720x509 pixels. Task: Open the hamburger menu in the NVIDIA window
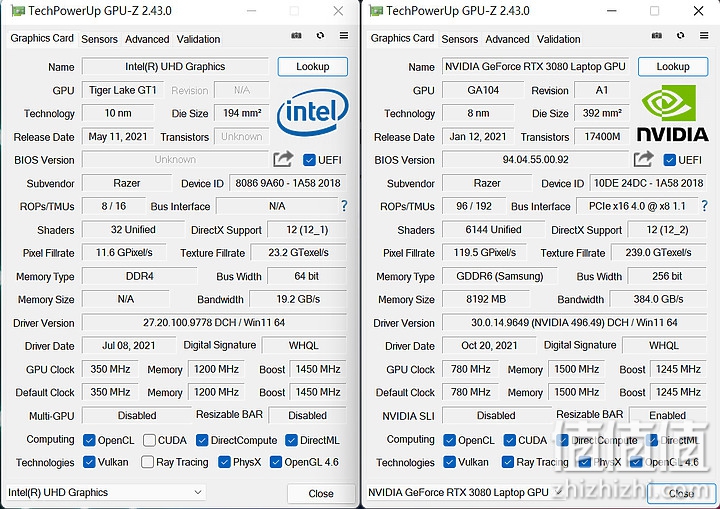(x=704, y=35)
